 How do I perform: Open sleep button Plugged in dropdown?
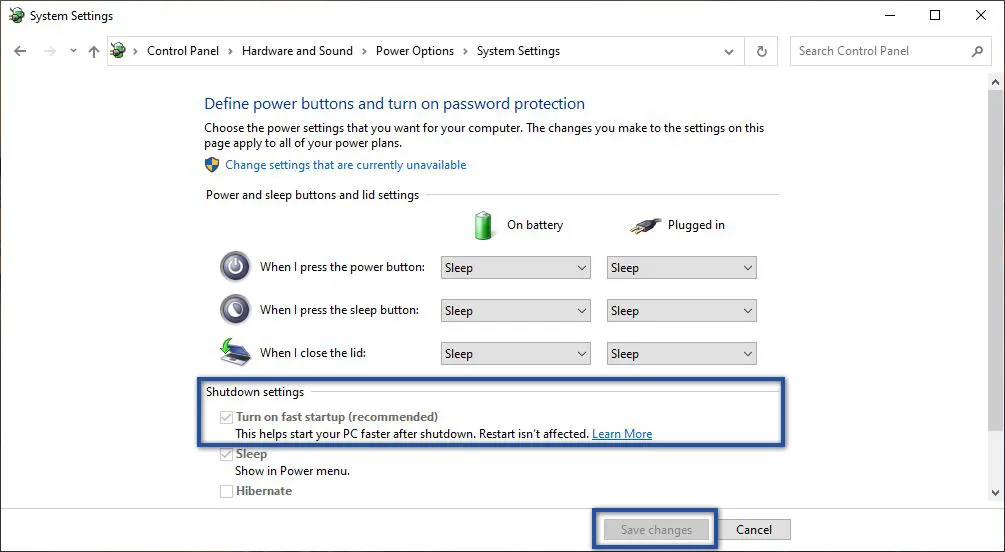(681, 311)
